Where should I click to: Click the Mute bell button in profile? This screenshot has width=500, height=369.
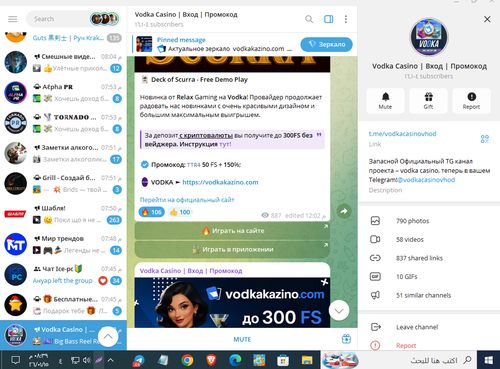[x=385, y=101]
